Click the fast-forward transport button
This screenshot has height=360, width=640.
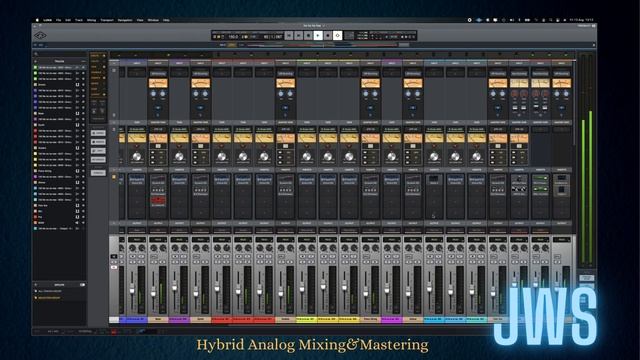click(x=299, y=36)
